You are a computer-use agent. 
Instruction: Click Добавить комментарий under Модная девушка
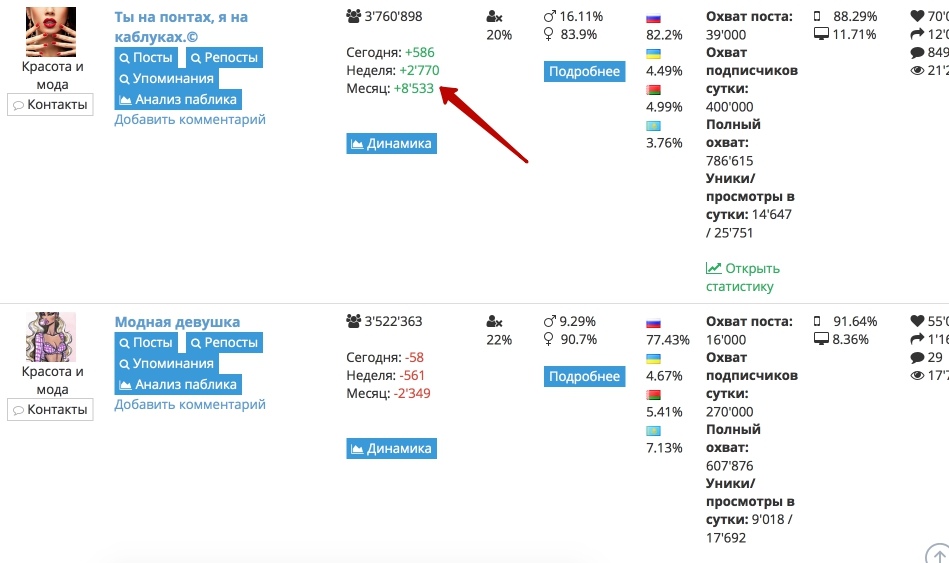coord(190,404)
